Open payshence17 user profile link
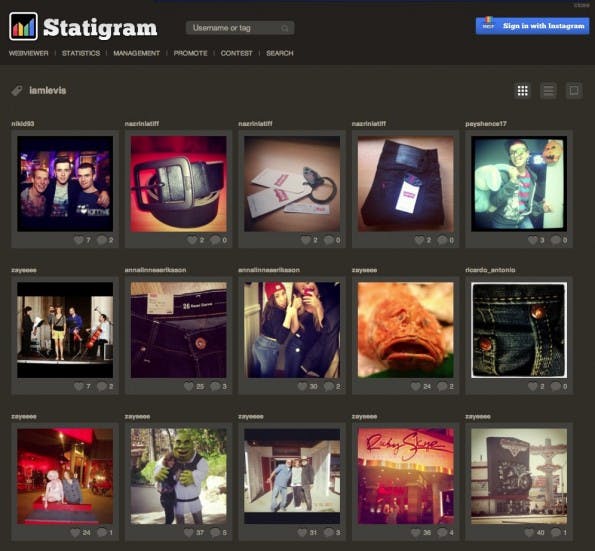 486,124
